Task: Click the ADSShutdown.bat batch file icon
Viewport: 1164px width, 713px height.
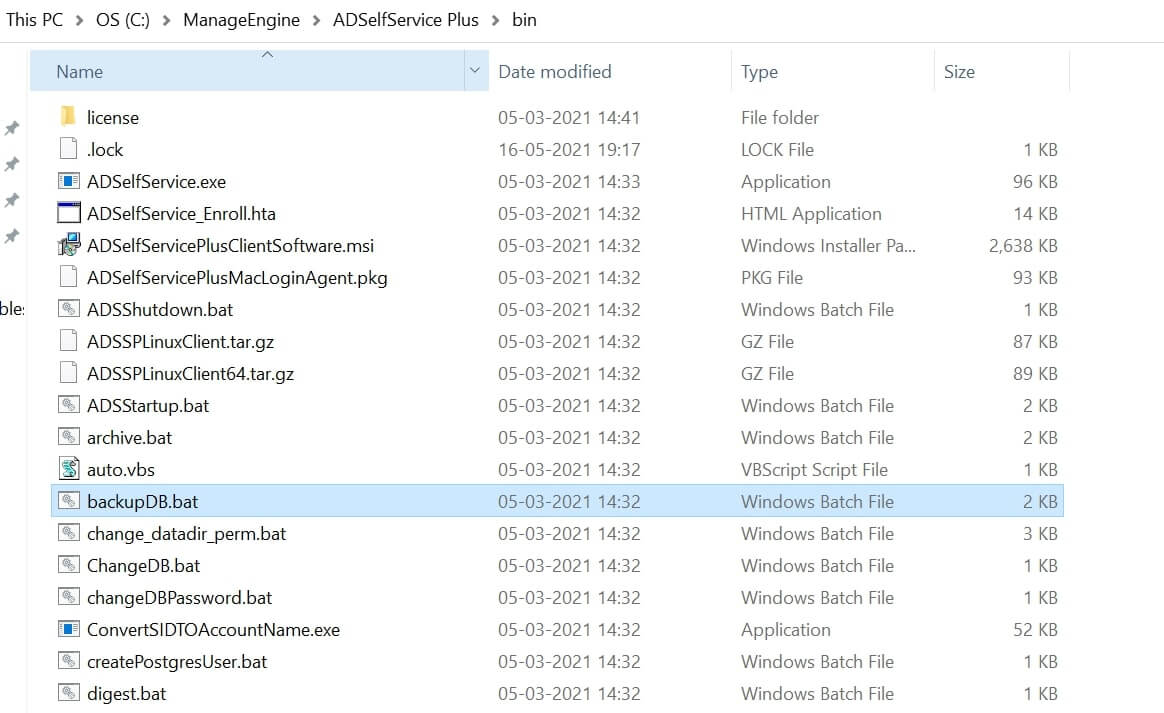Action: (70, 309)
